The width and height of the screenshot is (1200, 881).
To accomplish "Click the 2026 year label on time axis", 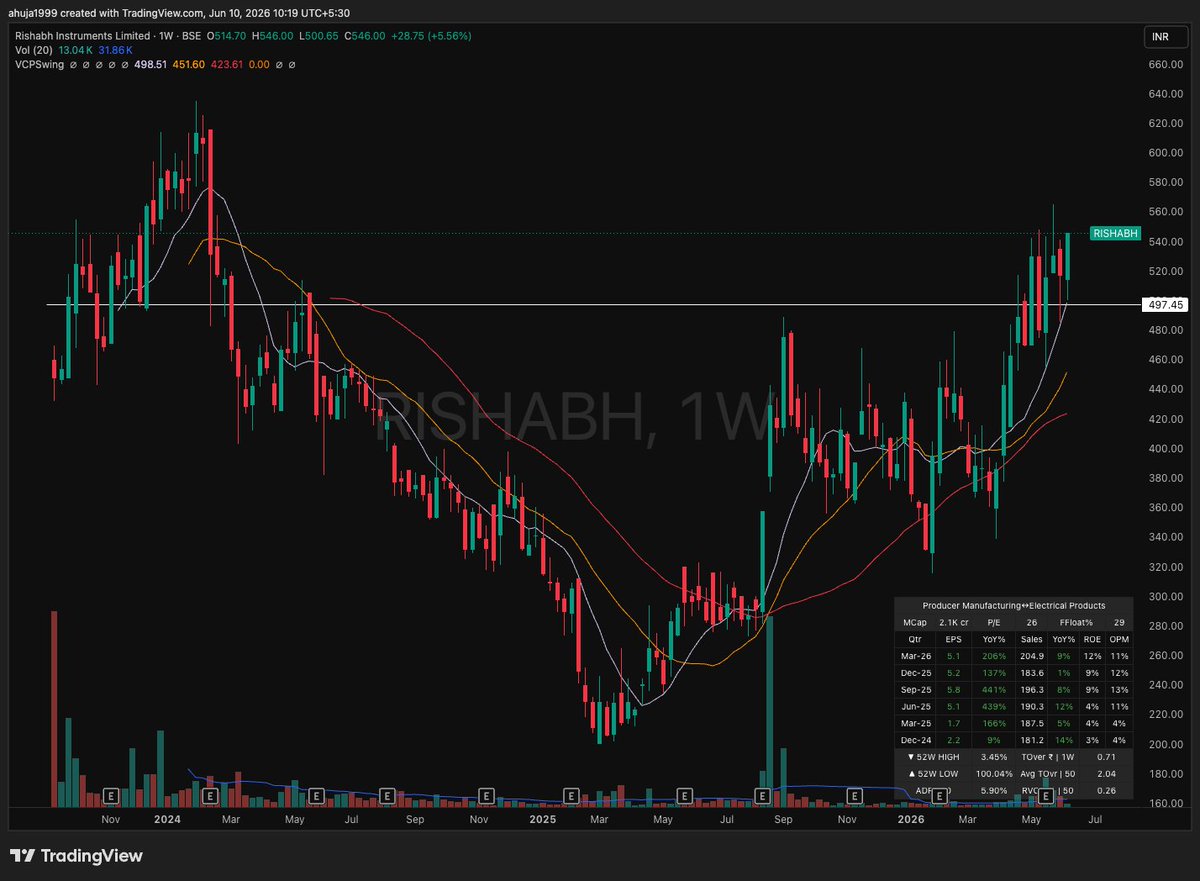I will tap(910, 819).
